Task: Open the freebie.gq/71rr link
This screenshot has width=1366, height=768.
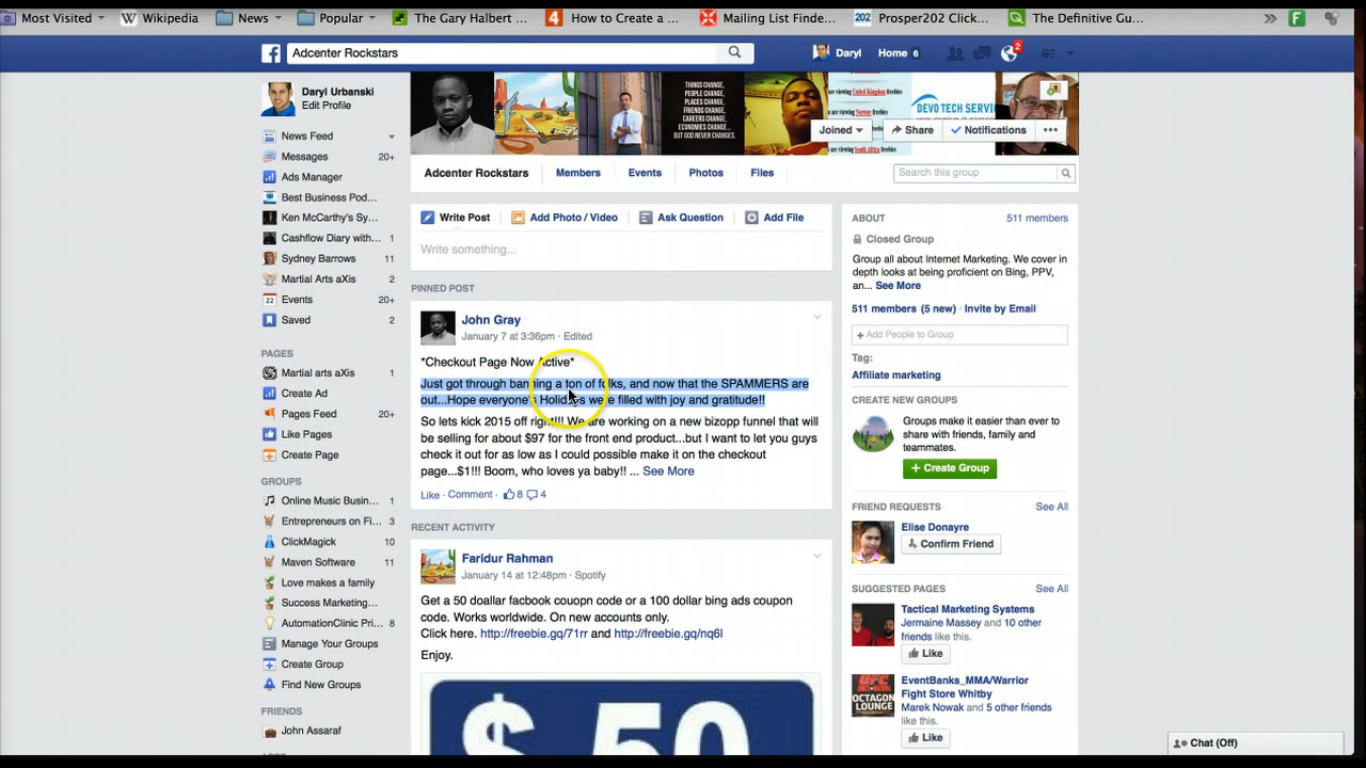Action: coord(534,634)
